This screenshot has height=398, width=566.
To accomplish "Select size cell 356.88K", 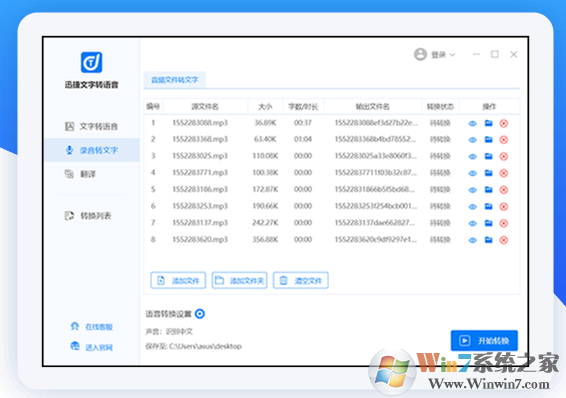I will tap(265, 240).
